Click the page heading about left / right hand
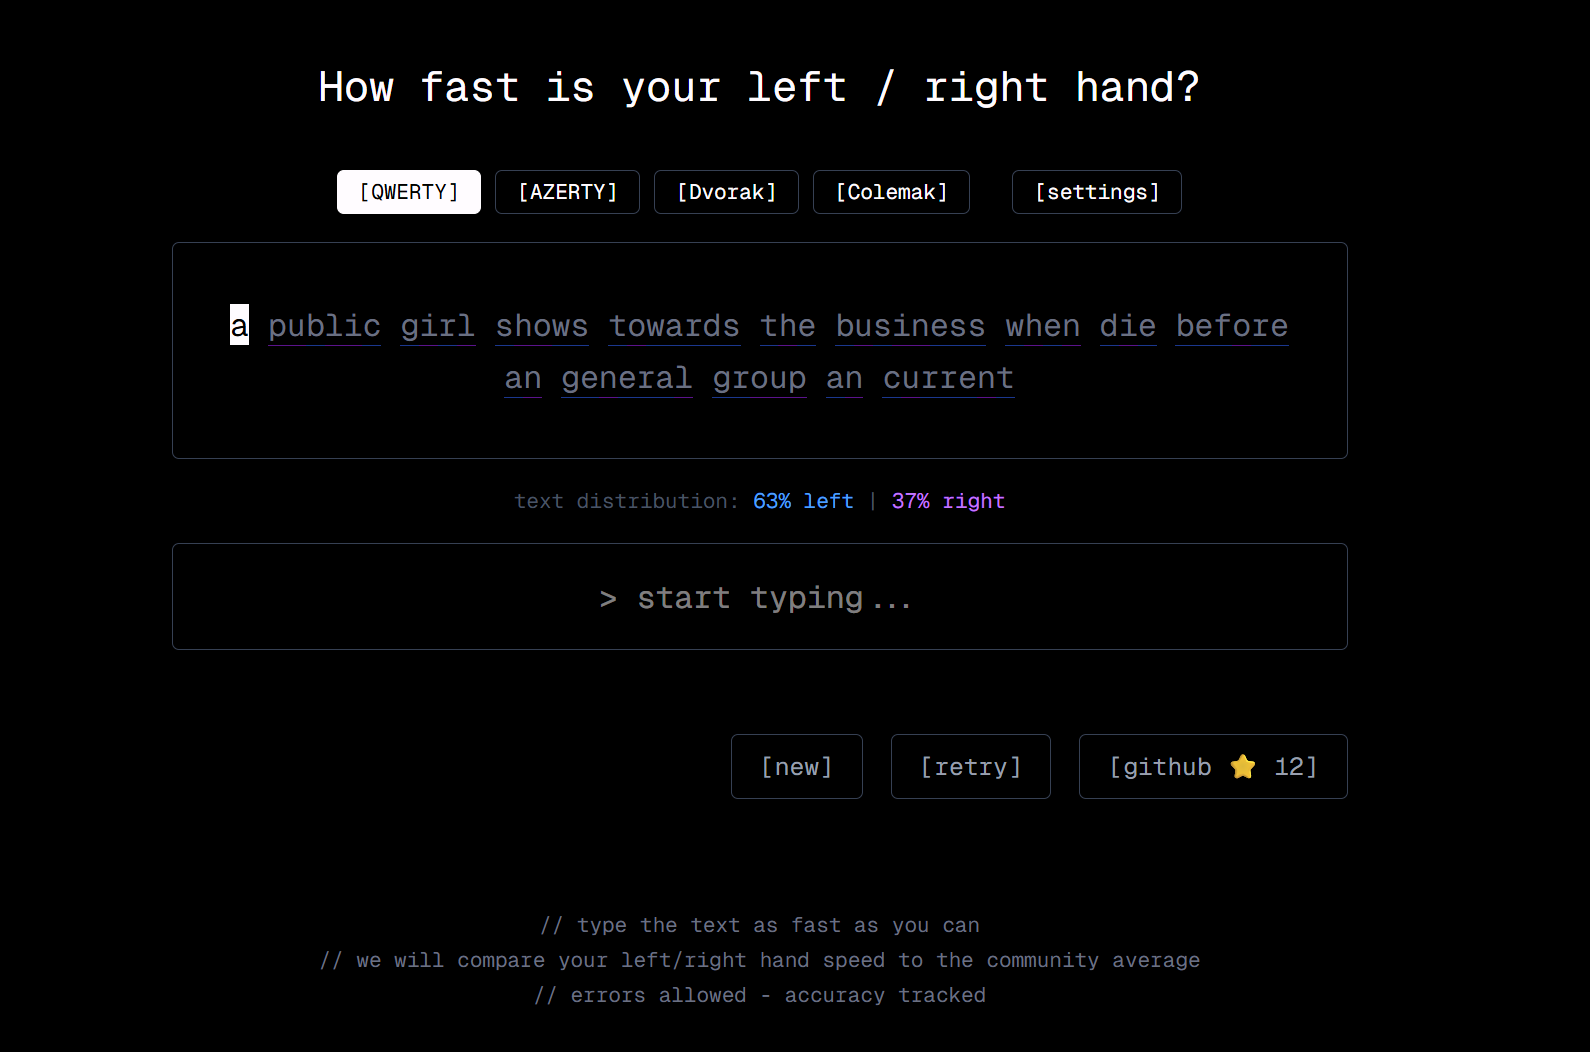 759,87
